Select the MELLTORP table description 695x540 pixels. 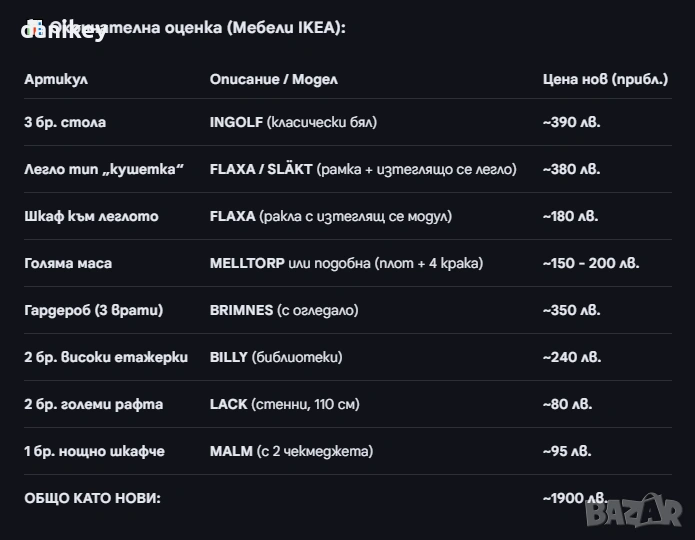click(x=346, y=263)
